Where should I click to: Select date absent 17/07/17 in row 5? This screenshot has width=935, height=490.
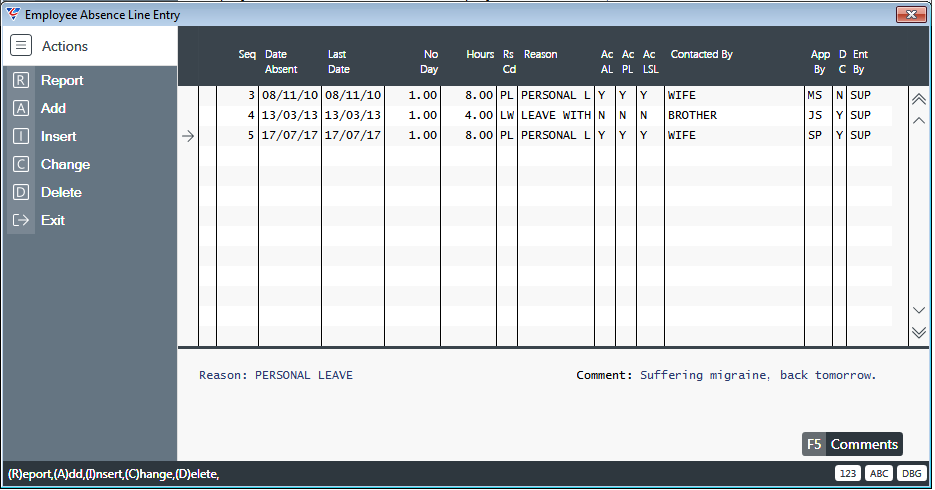[x=290, y=135]
